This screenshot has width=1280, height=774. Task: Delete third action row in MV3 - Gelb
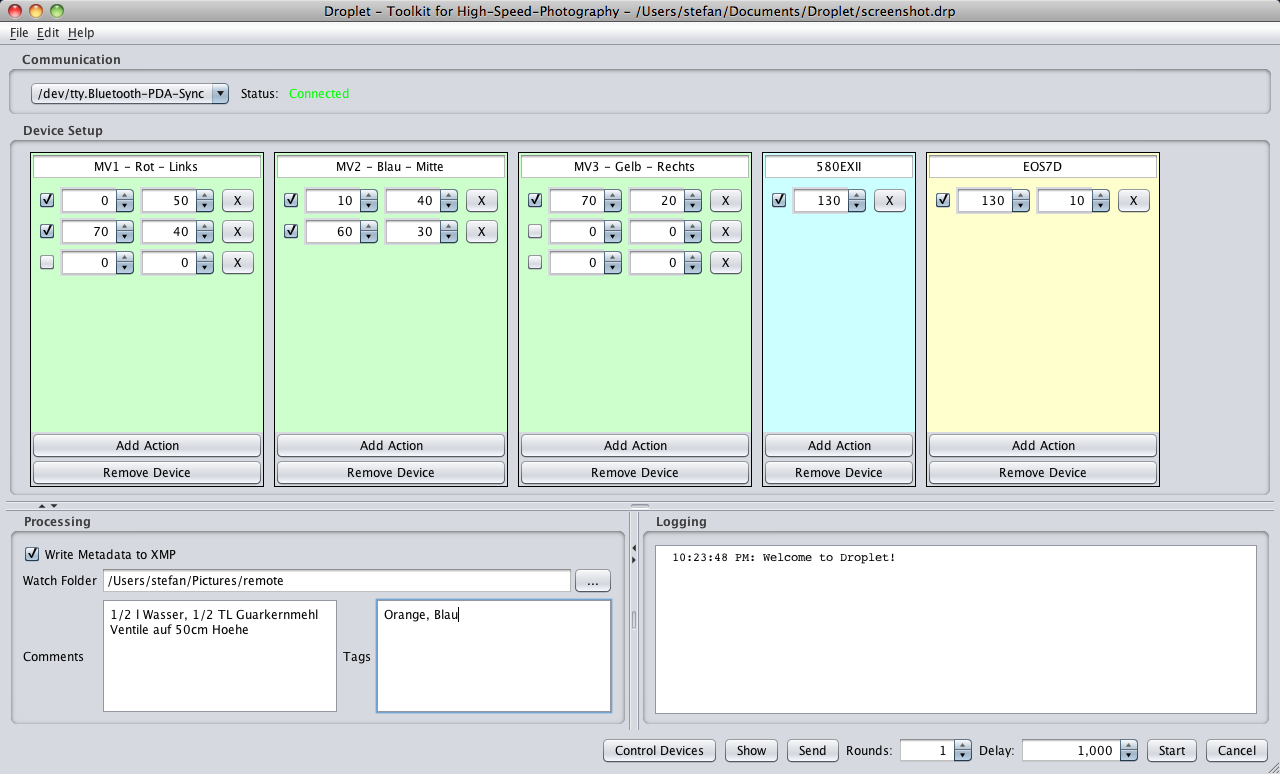point(726,263)
